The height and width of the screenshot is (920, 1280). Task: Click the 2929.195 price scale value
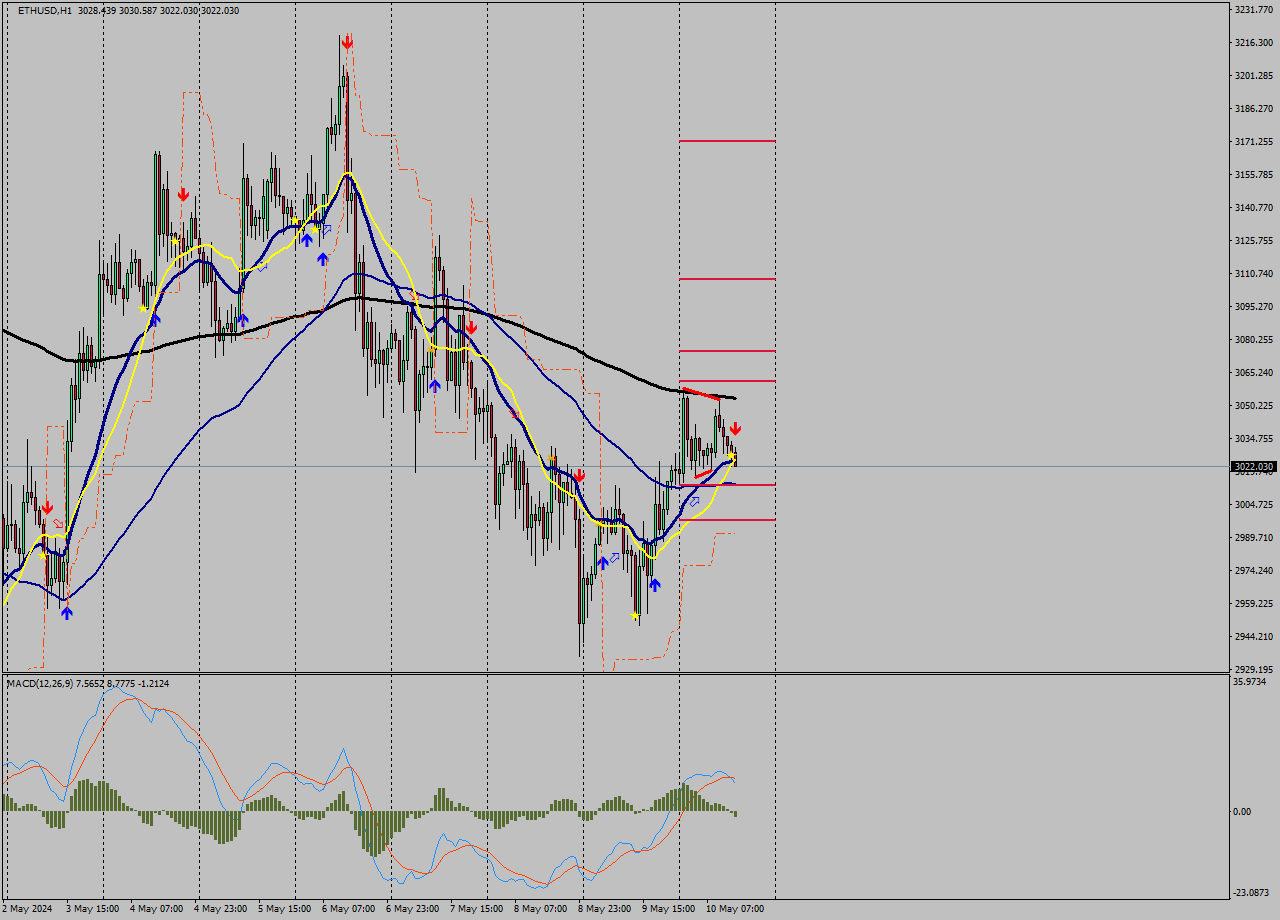1253,670
